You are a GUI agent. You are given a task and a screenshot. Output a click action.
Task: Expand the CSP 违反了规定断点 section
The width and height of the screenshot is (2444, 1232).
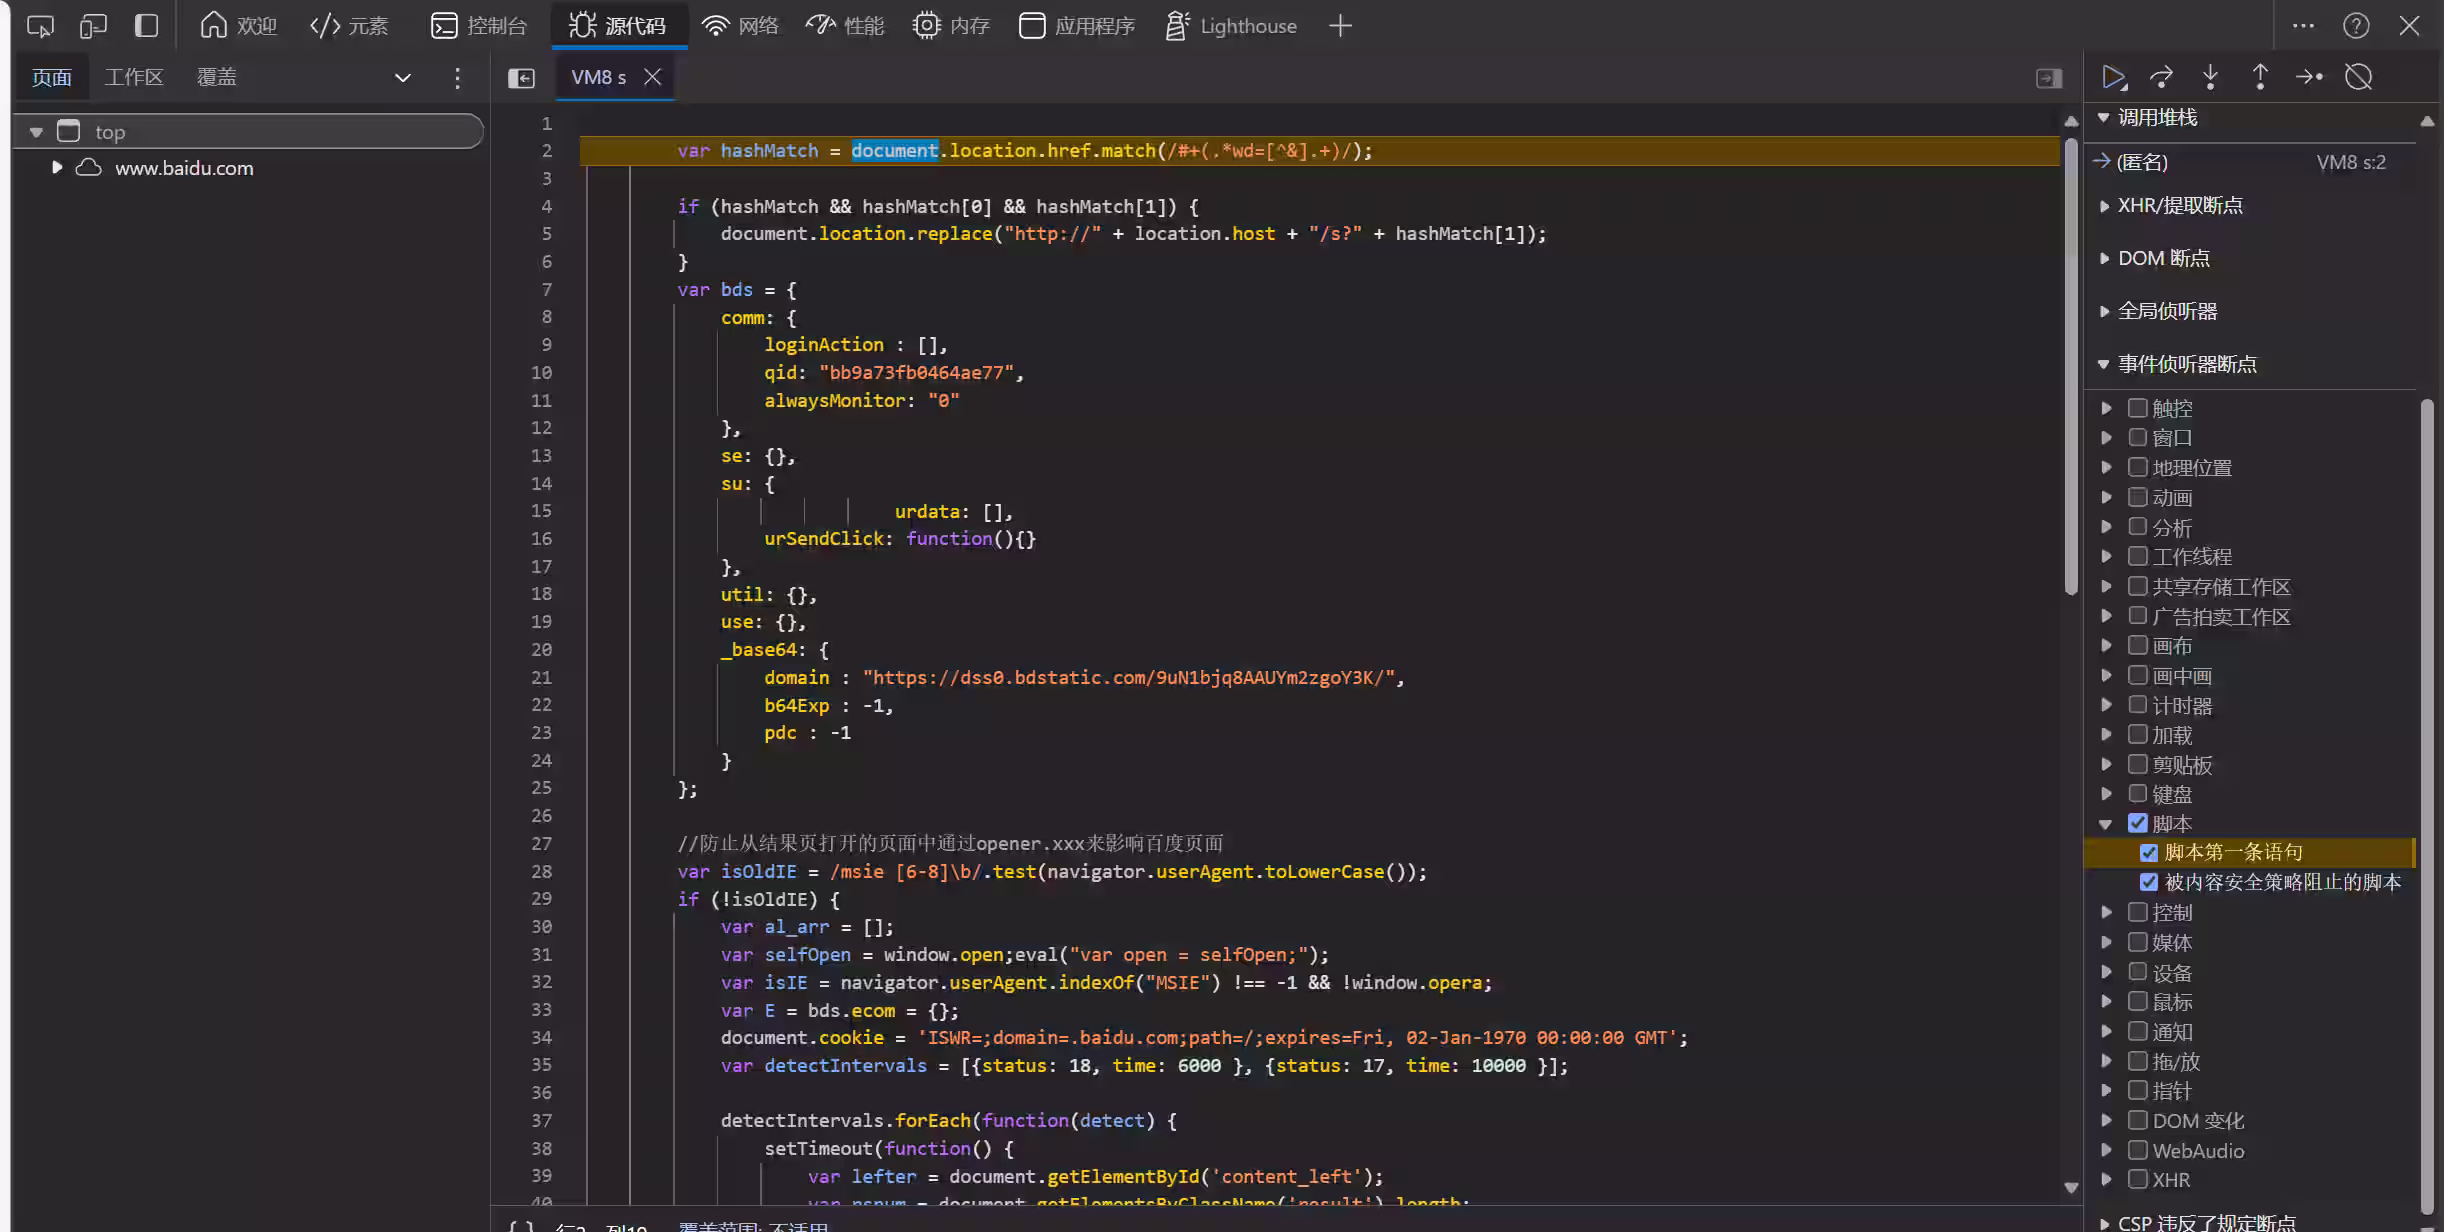(x=2104, y=1223)
